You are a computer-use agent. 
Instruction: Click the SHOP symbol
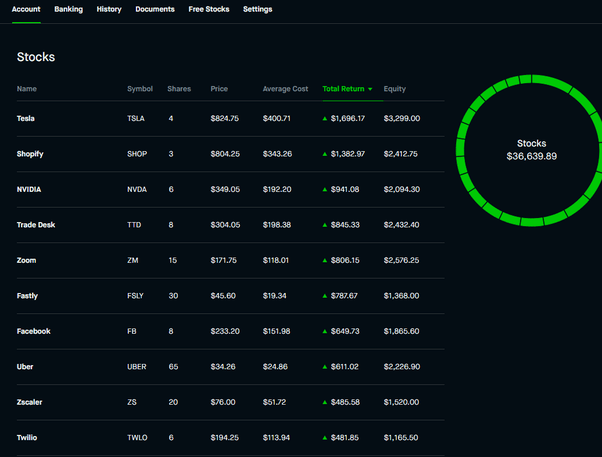pos(137,154)
